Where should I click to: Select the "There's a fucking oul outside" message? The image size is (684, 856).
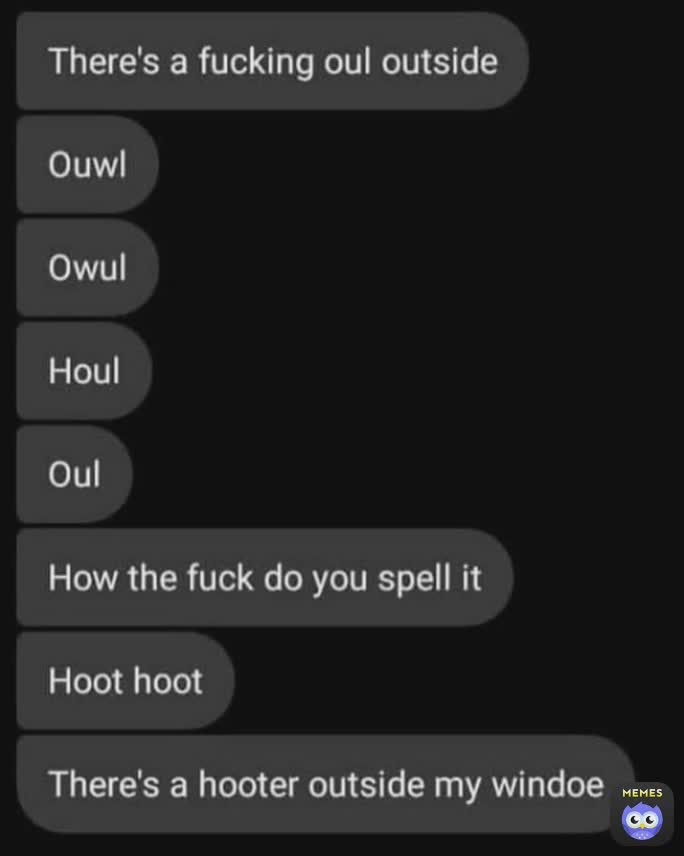click(272, 61)
